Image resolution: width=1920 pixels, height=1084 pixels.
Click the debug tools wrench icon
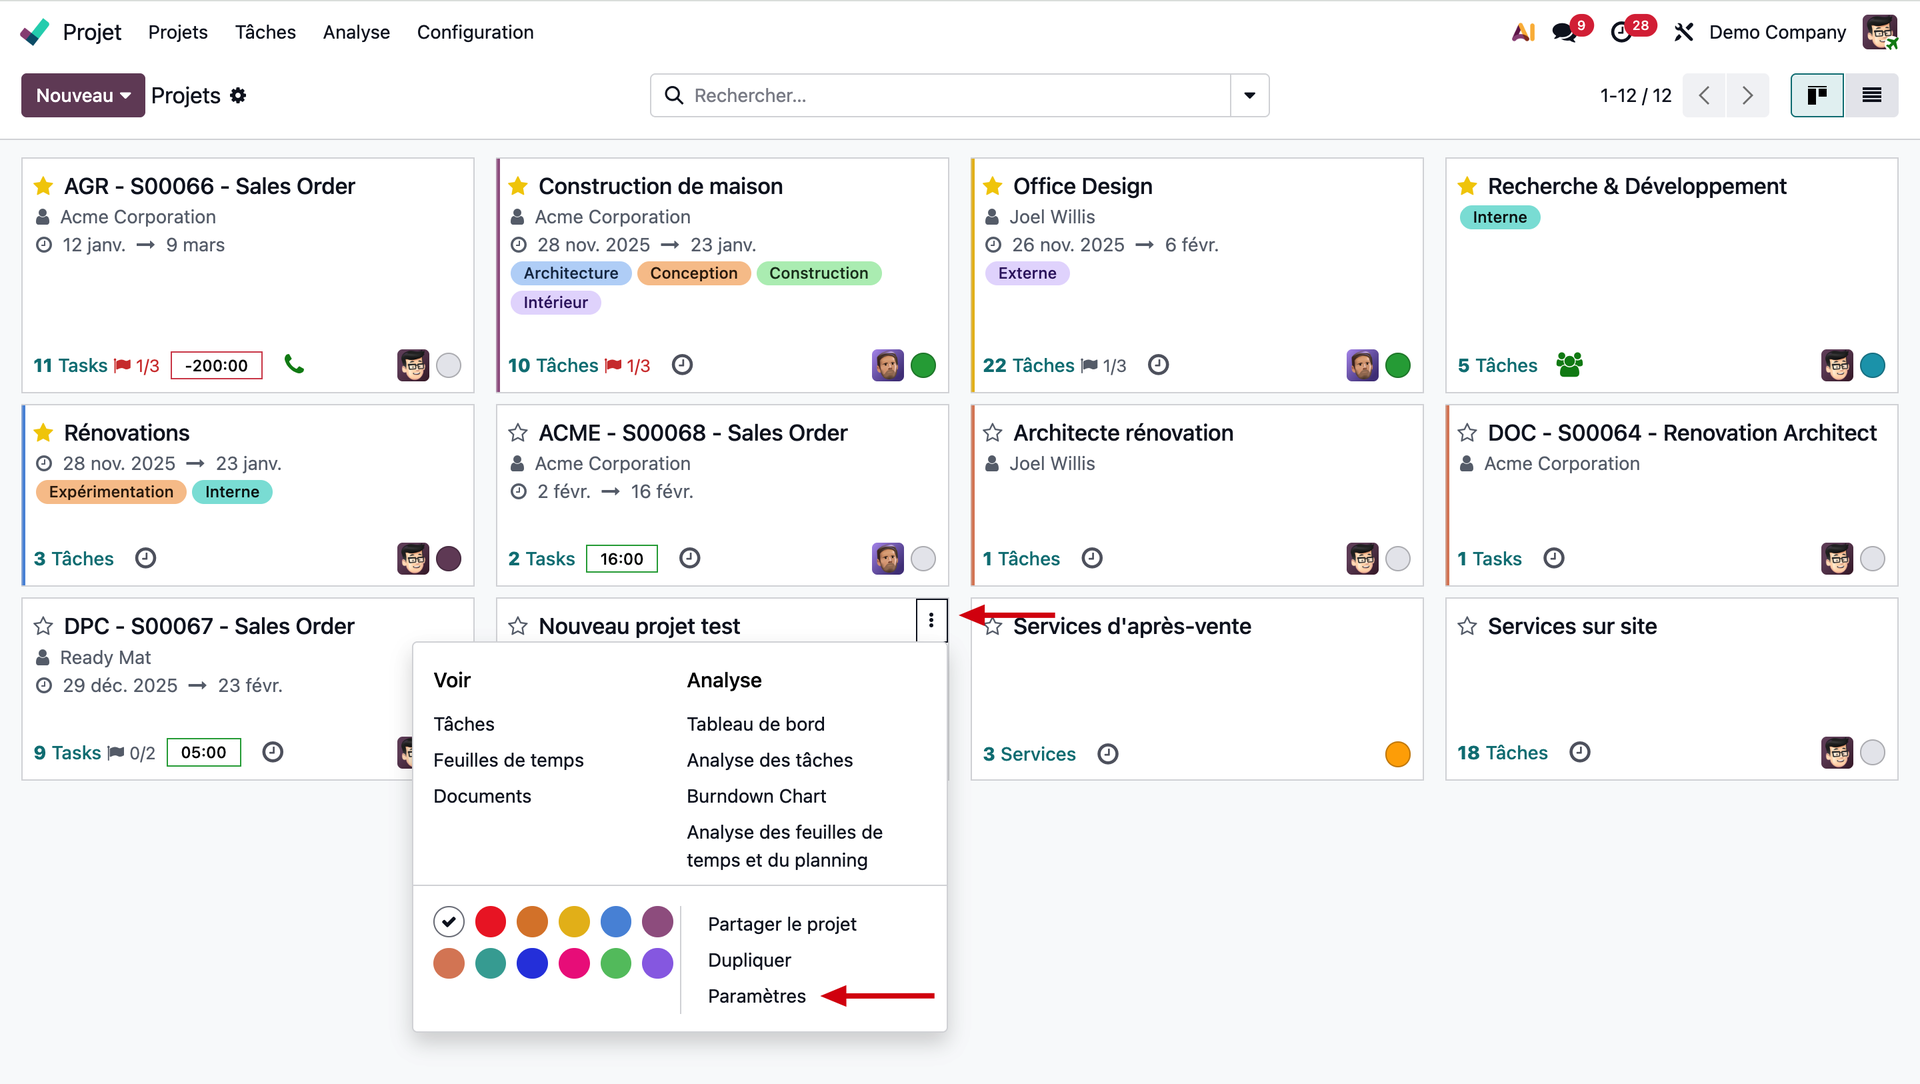click(1684, 32)
